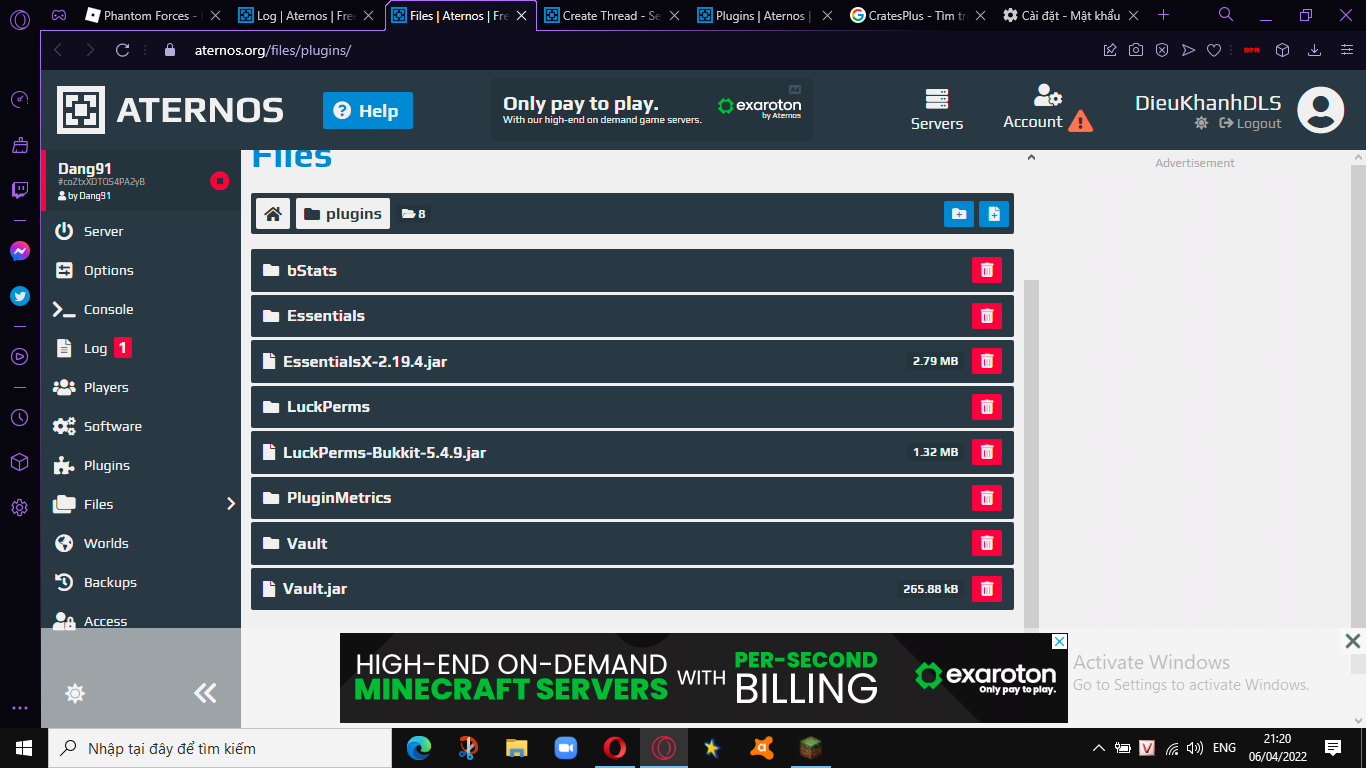
Task: Open Zoom from the taskbar
Action: (566, 748)
